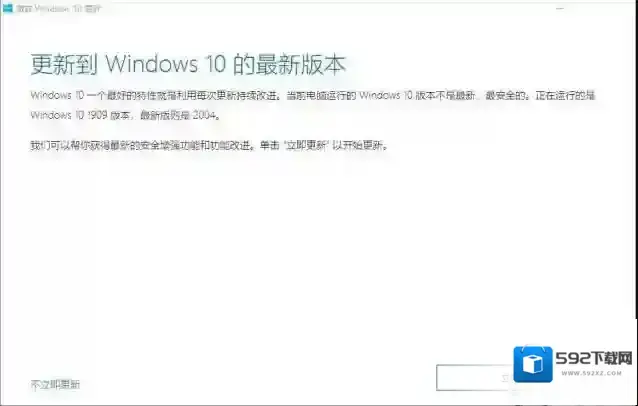
Task: Open the WWW.592XZ.COM watermark address
Action: [592, 373]
